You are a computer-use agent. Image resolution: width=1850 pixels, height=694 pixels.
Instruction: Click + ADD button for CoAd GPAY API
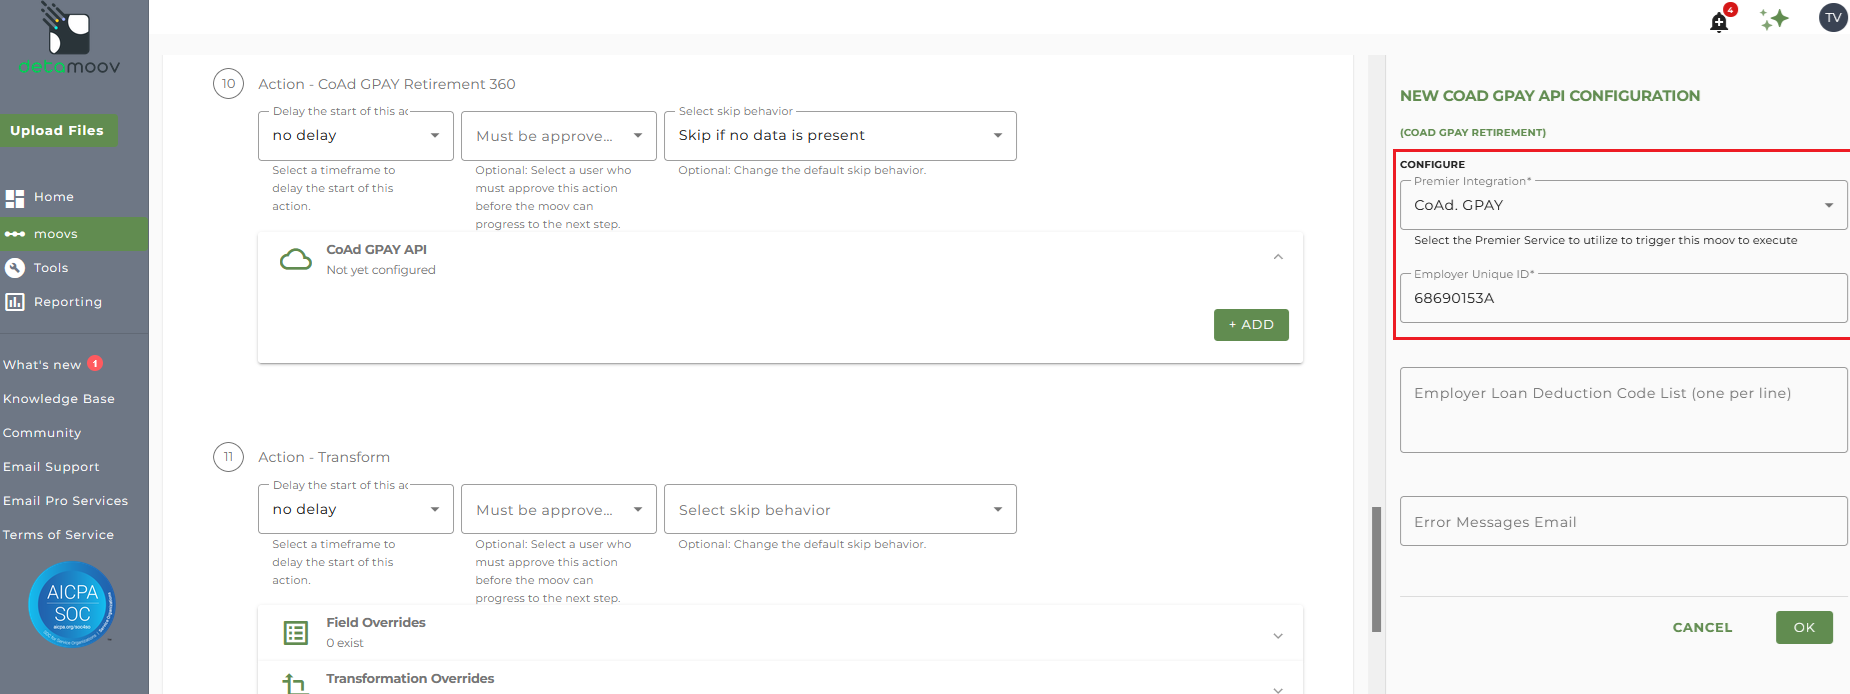point(1251,325)
